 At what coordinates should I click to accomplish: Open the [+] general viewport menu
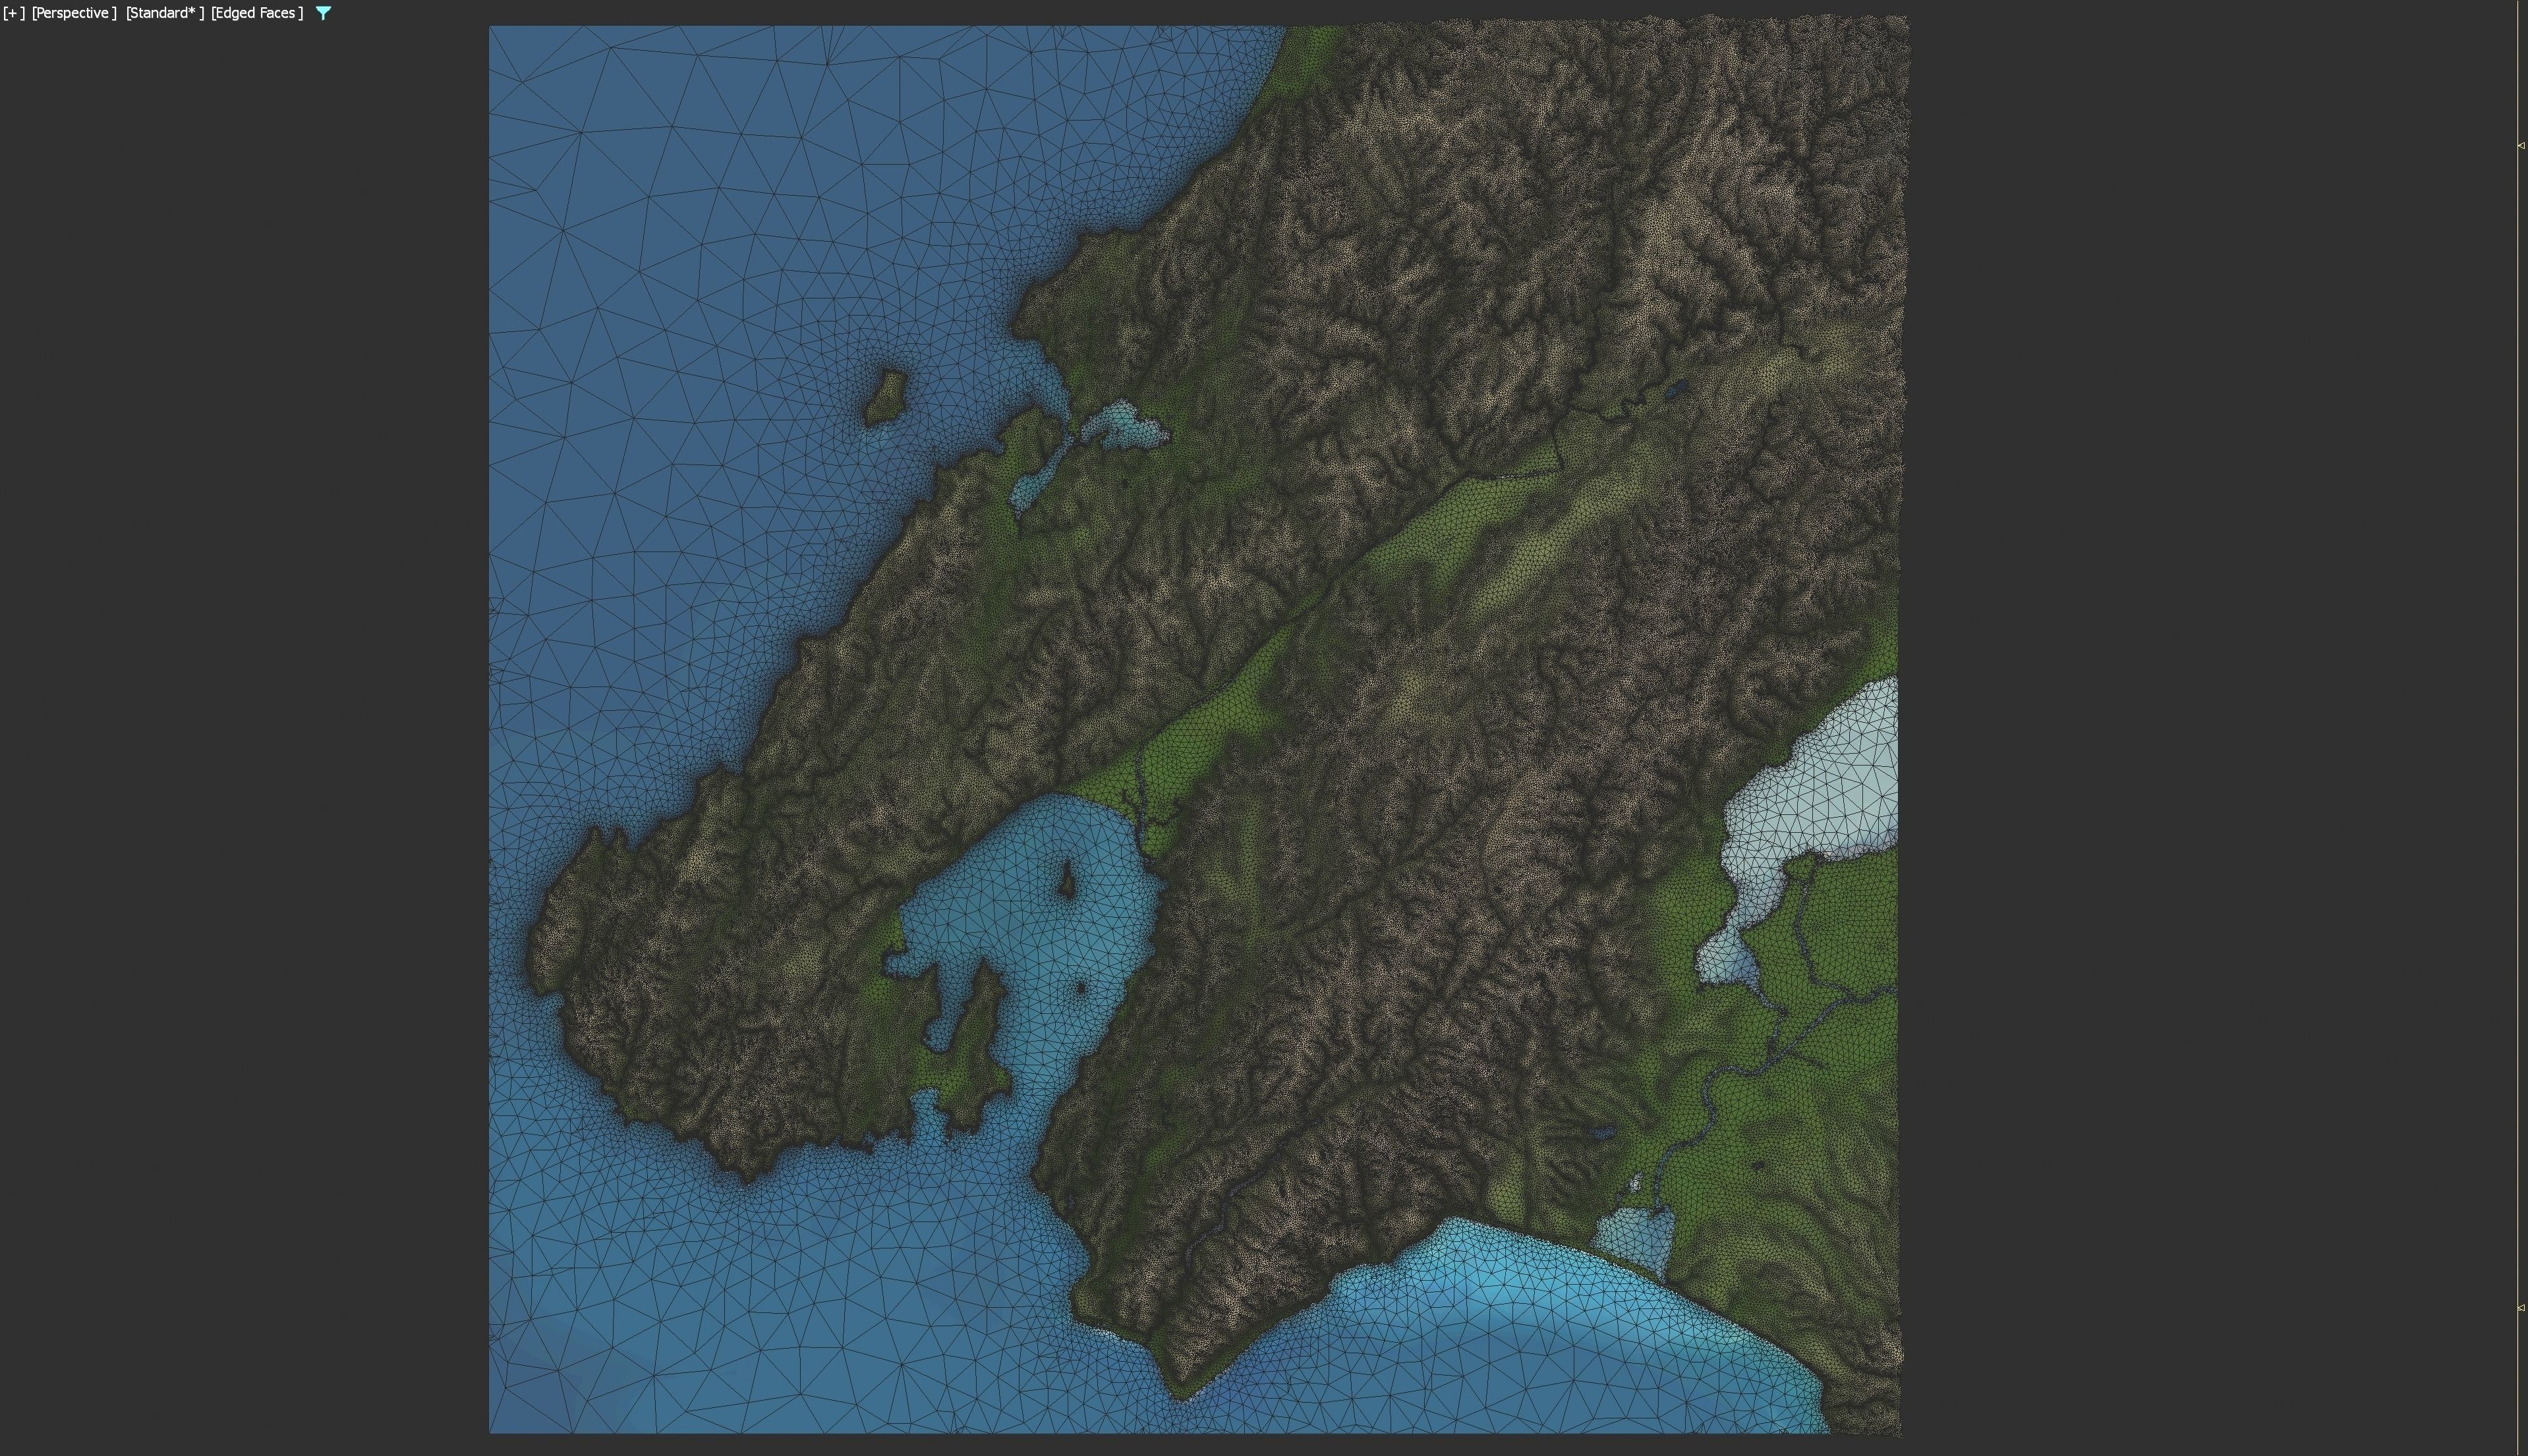coord(14,13)
